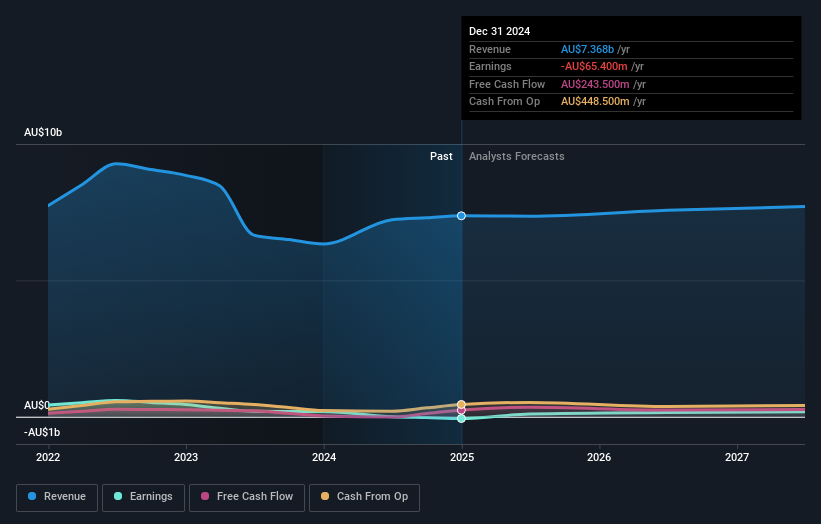Click the 2023 x-axis label

[186, 457]
